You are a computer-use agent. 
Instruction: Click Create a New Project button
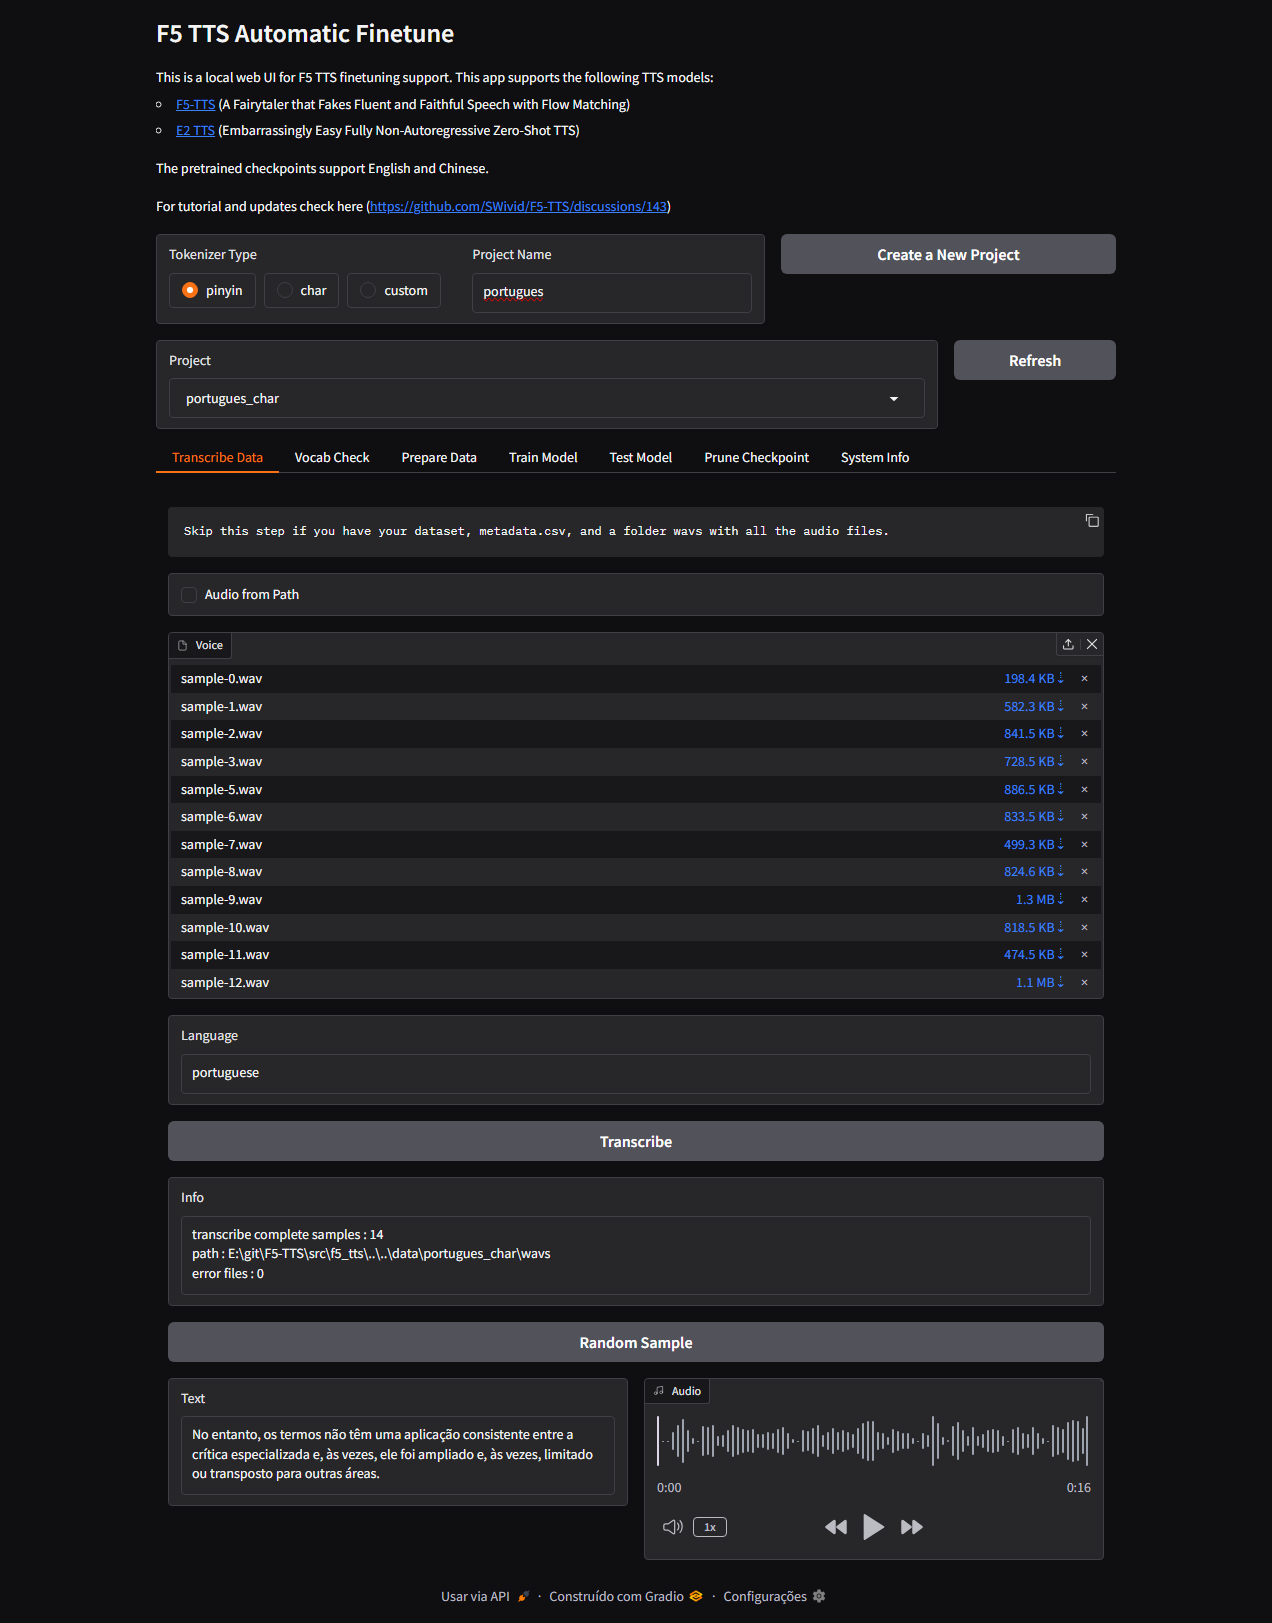(x=948, y=254)
